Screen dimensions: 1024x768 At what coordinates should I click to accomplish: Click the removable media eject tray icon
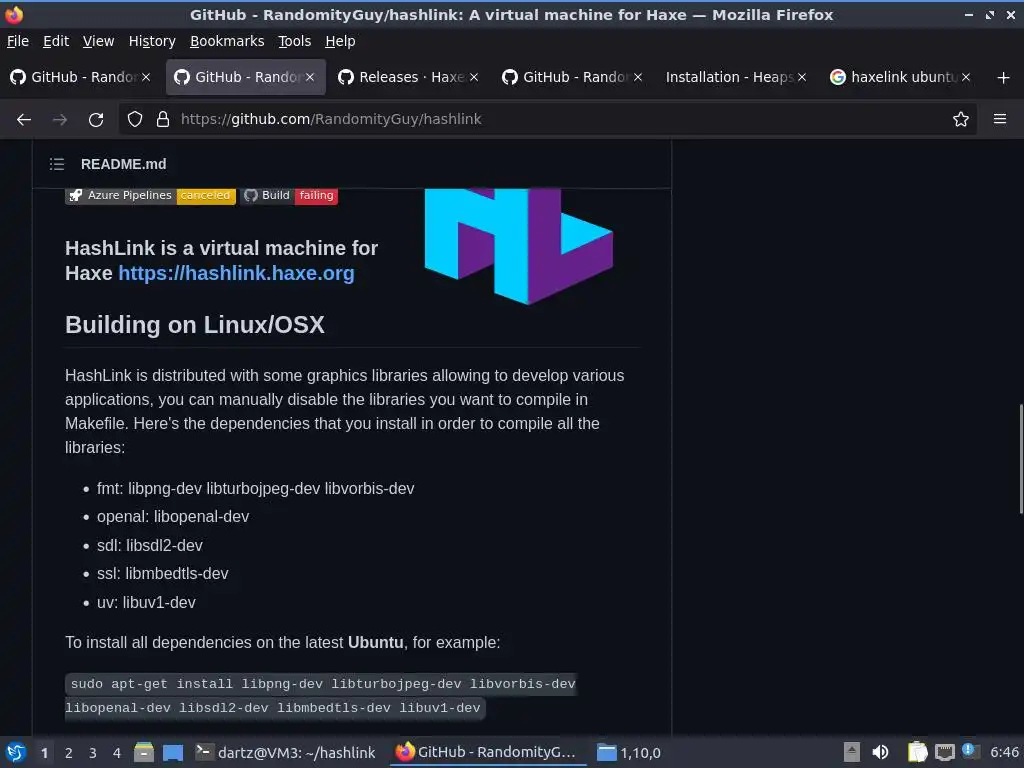(x=852, y=752)
